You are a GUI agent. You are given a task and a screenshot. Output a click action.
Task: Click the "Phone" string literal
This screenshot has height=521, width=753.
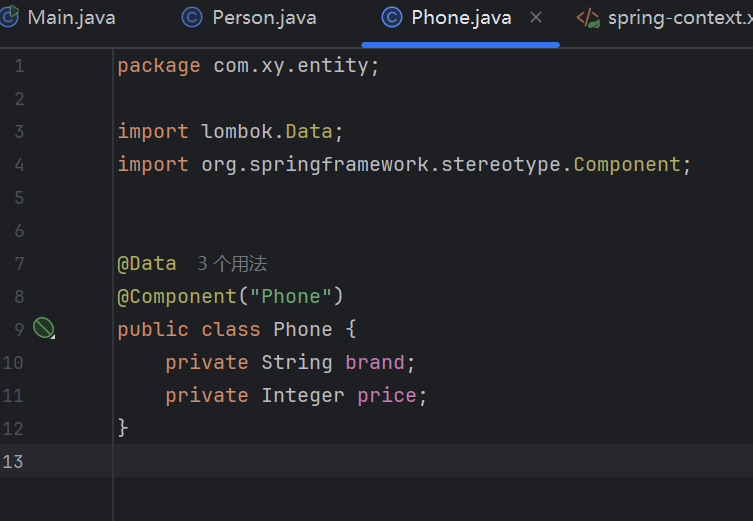tap(291, 296)
